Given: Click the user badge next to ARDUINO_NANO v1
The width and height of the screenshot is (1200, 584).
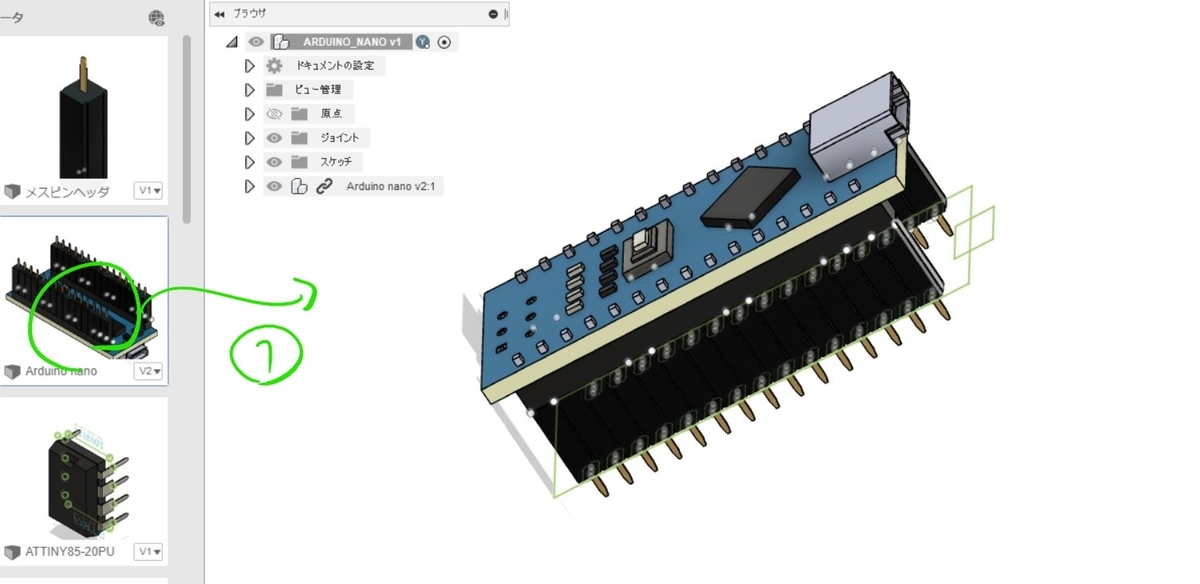Looking at the screenshot, I should coord(423,42).
